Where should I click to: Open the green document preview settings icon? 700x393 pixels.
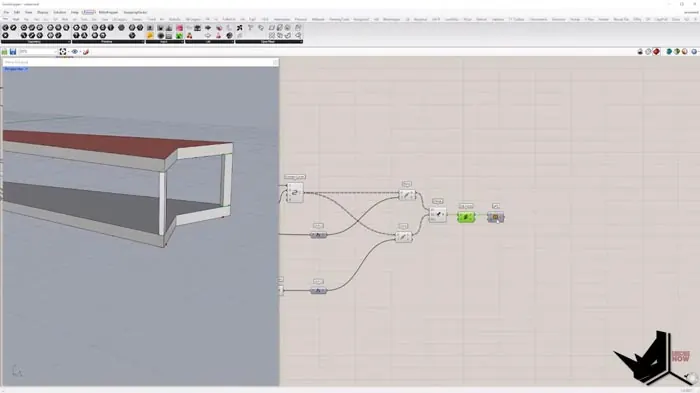click(677, 52)
